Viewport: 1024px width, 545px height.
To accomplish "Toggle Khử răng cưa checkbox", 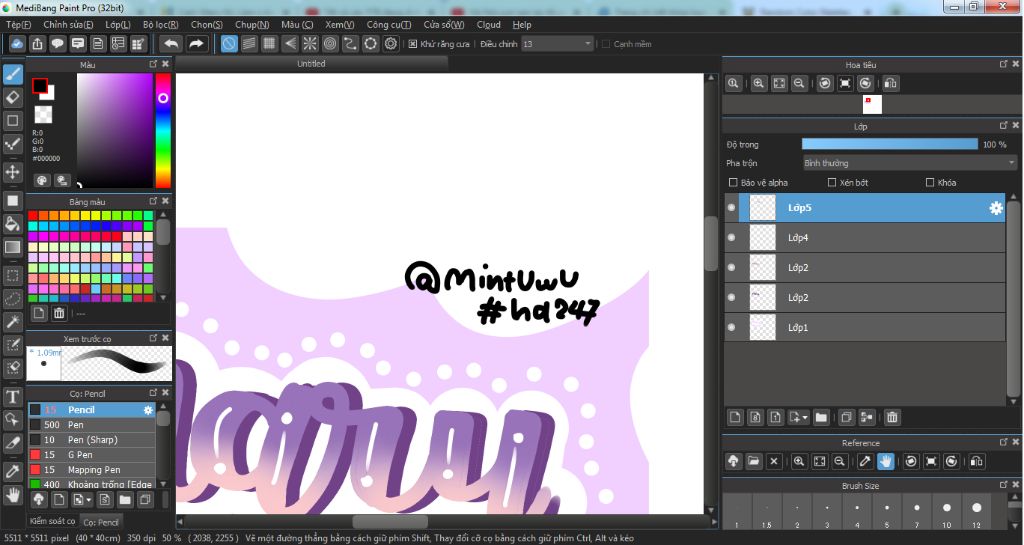I will click(x=413, y=44).
